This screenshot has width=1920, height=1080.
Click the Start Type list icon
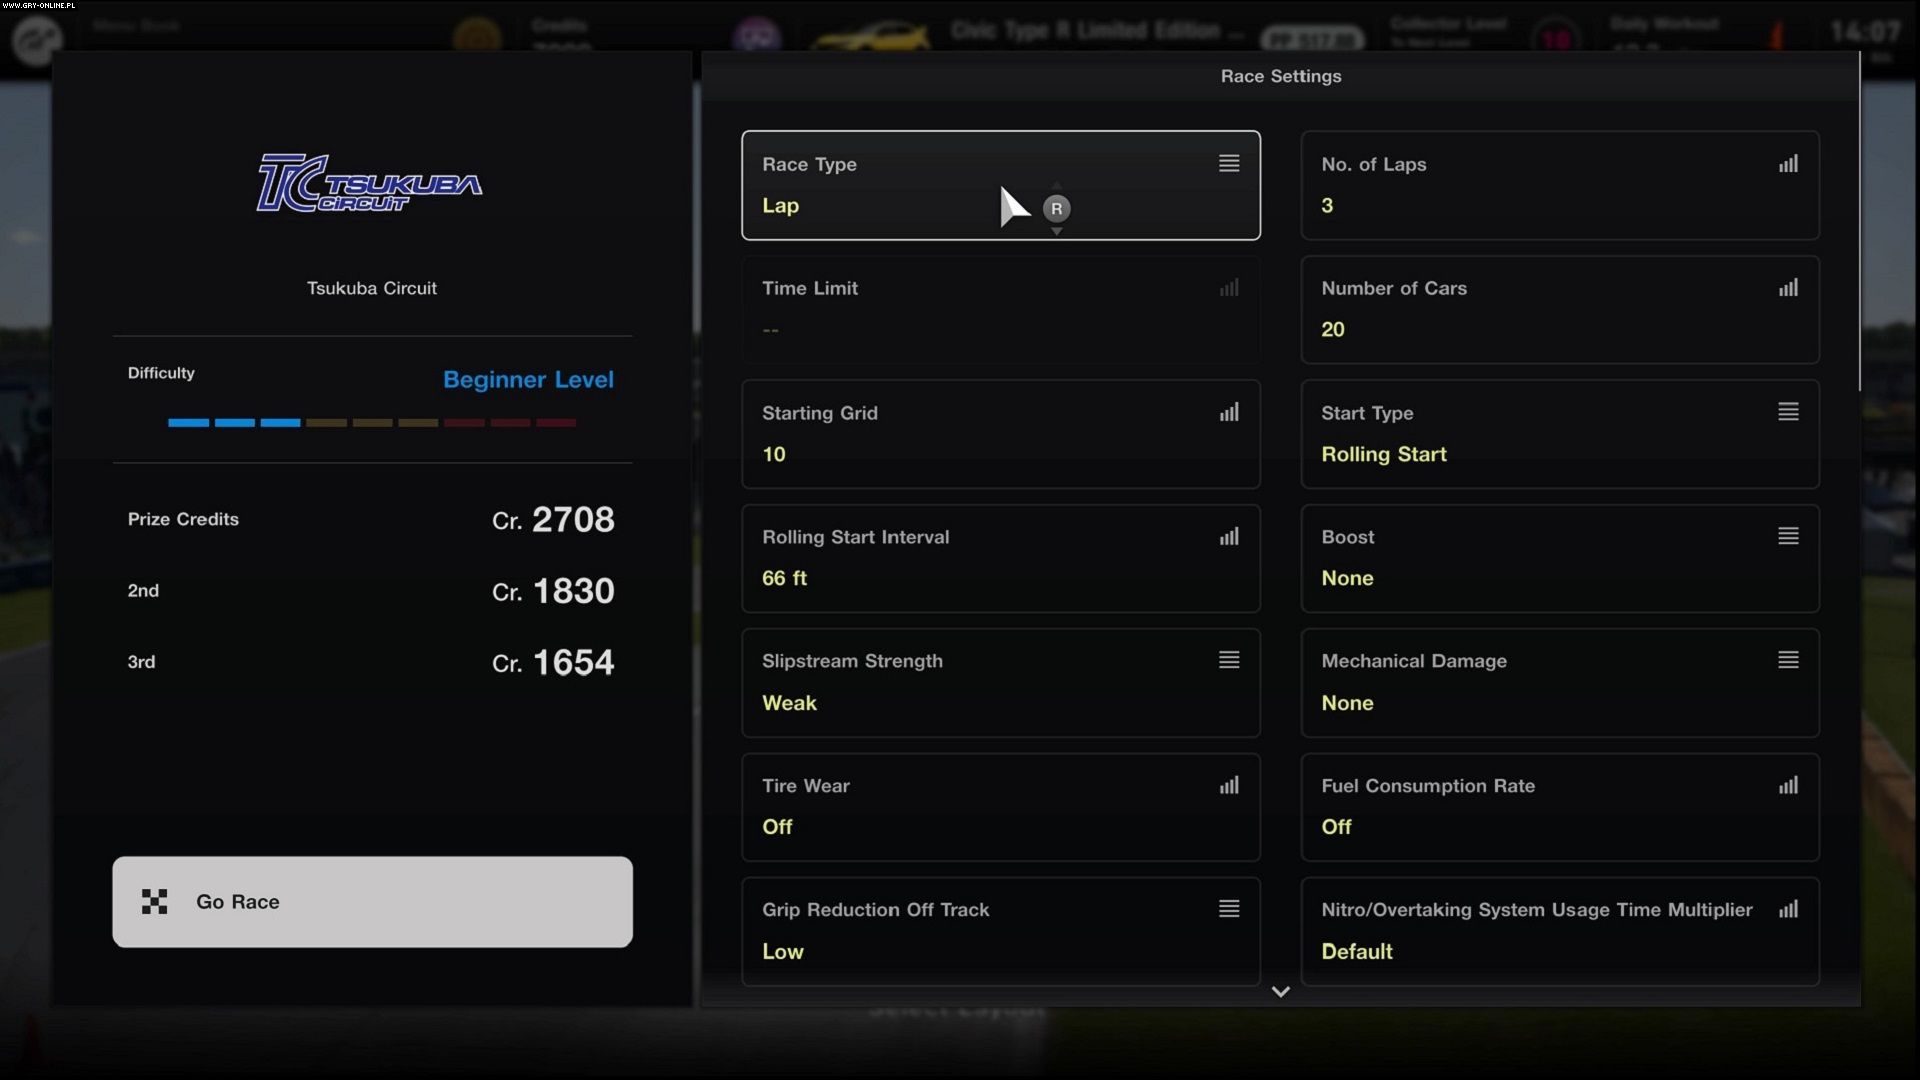(1788, 412)
